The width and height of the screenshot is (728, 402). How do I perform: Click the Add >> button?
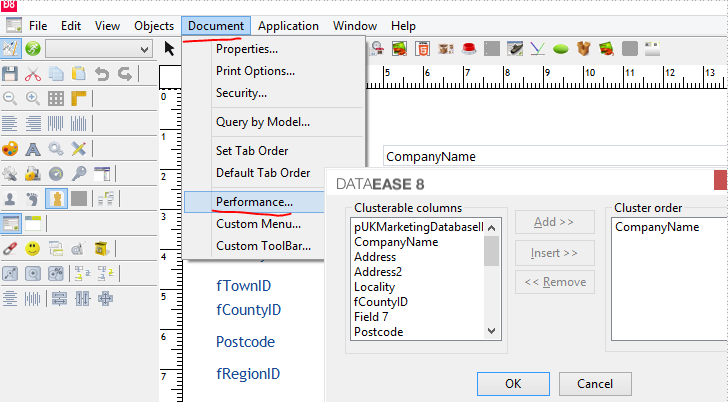click(x=554, y=222)
